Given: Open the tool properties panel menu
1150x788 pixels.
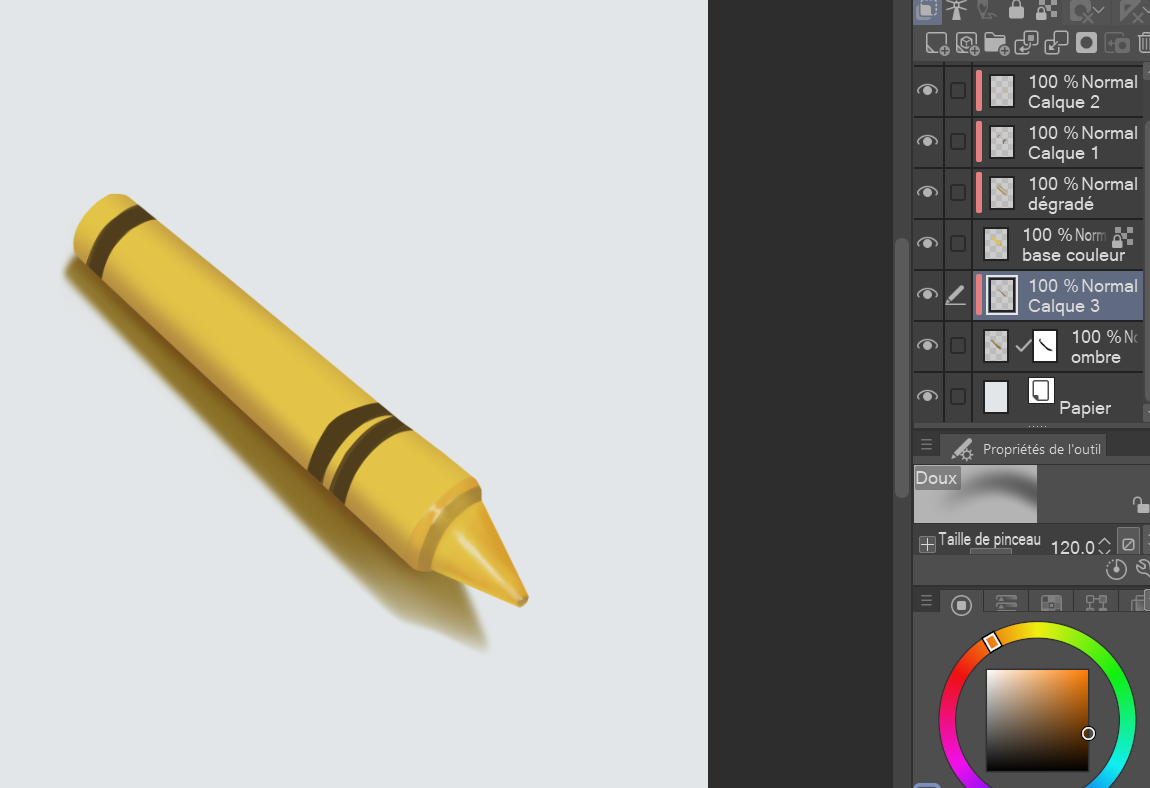Looking at the screenshot, I should click(926, 445).
